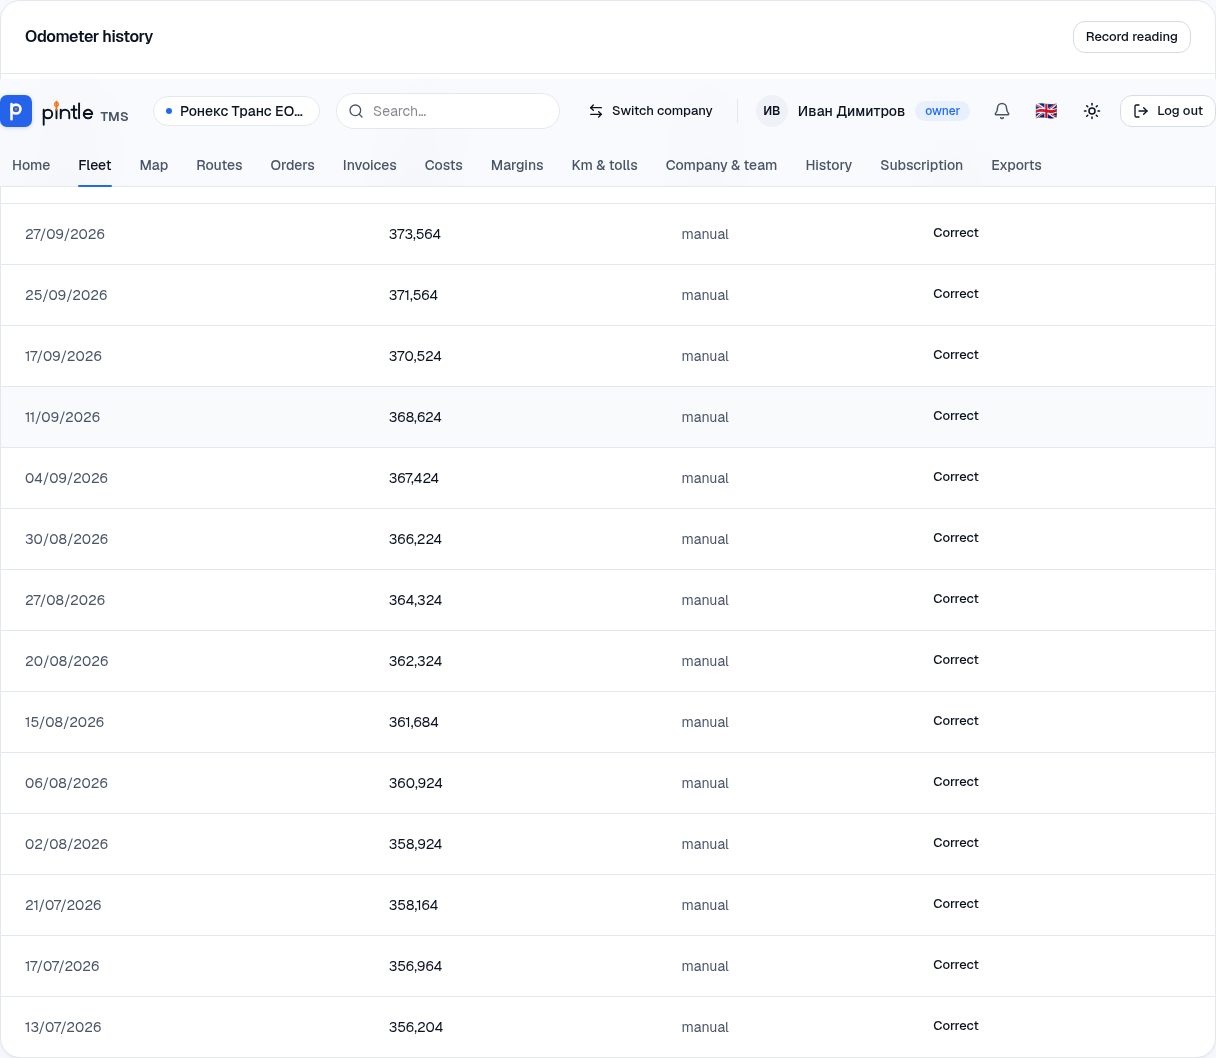Click Correct for the 27/09/2026 reading

[956, 233]
